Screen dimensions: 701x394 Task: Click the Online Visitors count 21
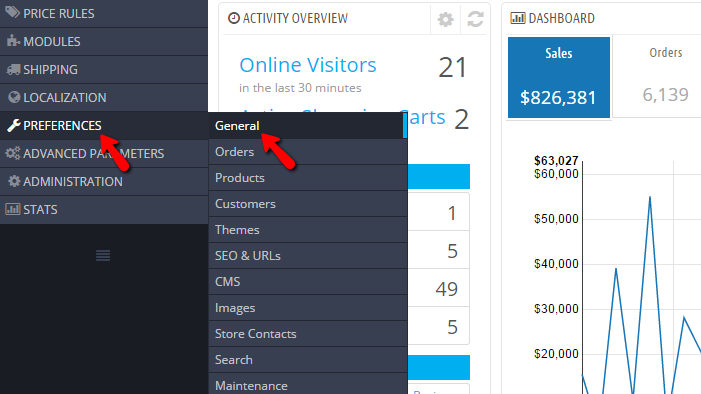[x=452, y=68]
